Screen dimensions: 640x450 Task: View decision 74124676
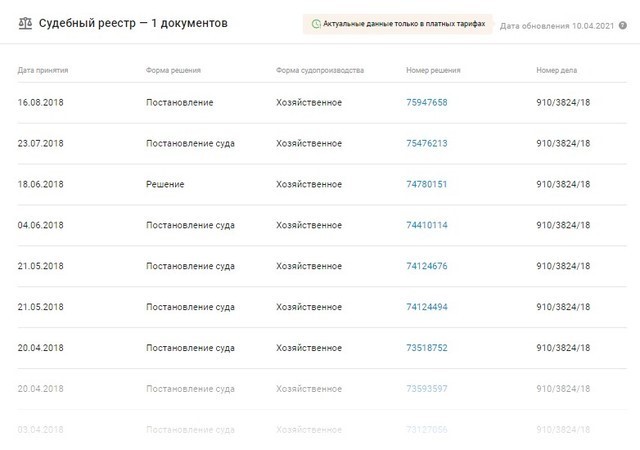point(427,267)
